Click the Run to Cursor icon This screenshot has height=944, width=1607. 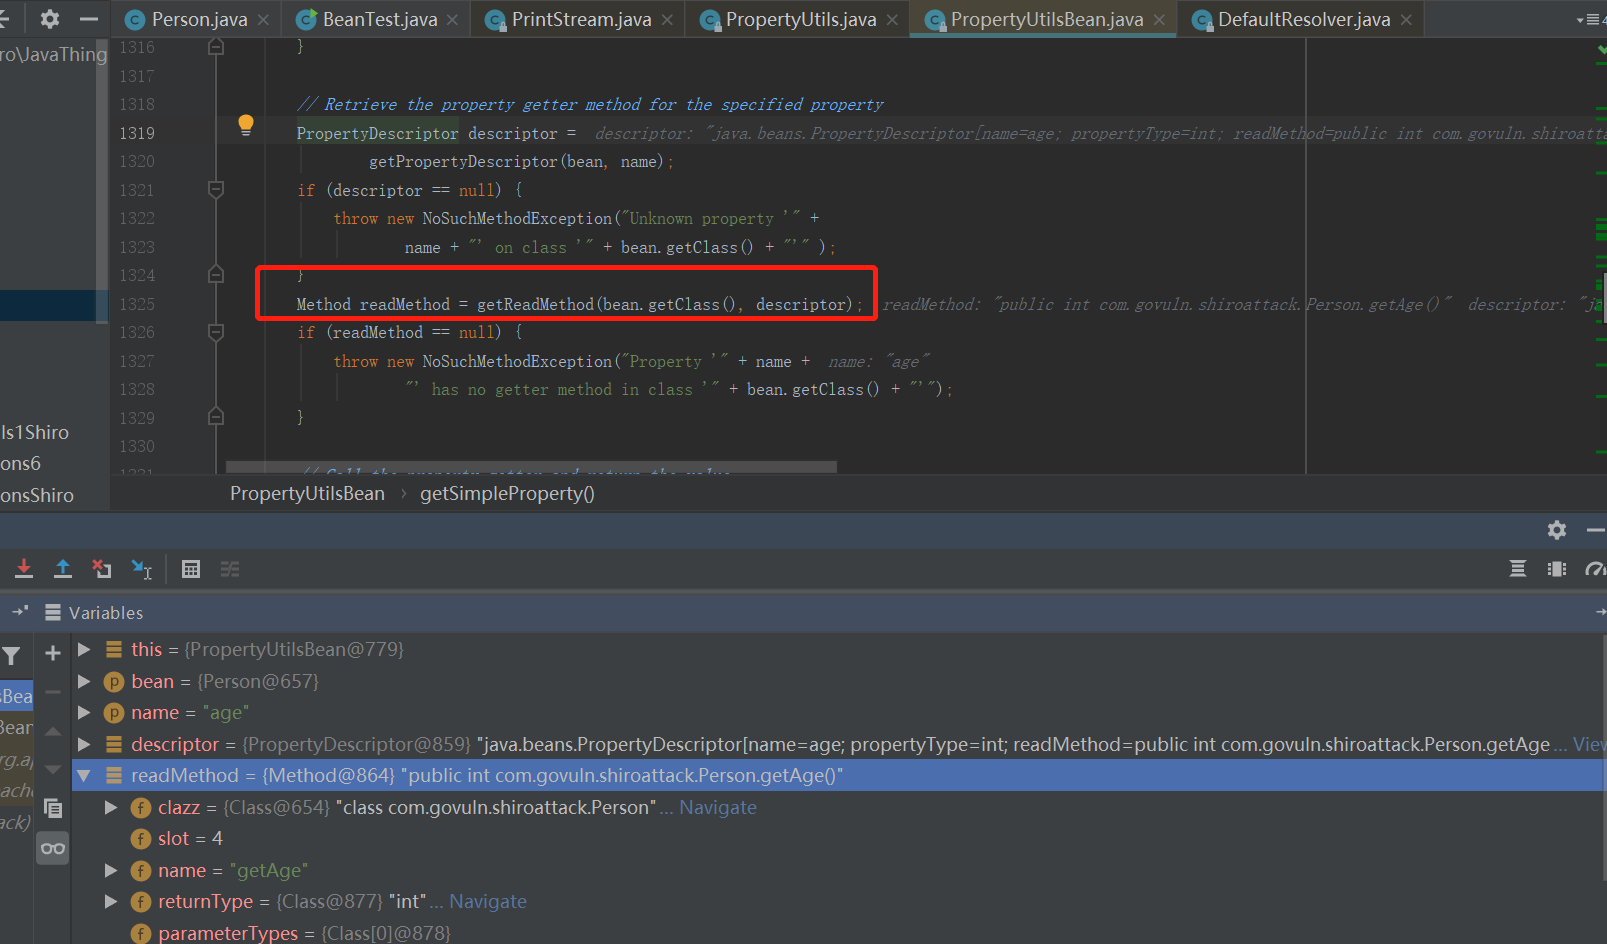click(142, 569)
